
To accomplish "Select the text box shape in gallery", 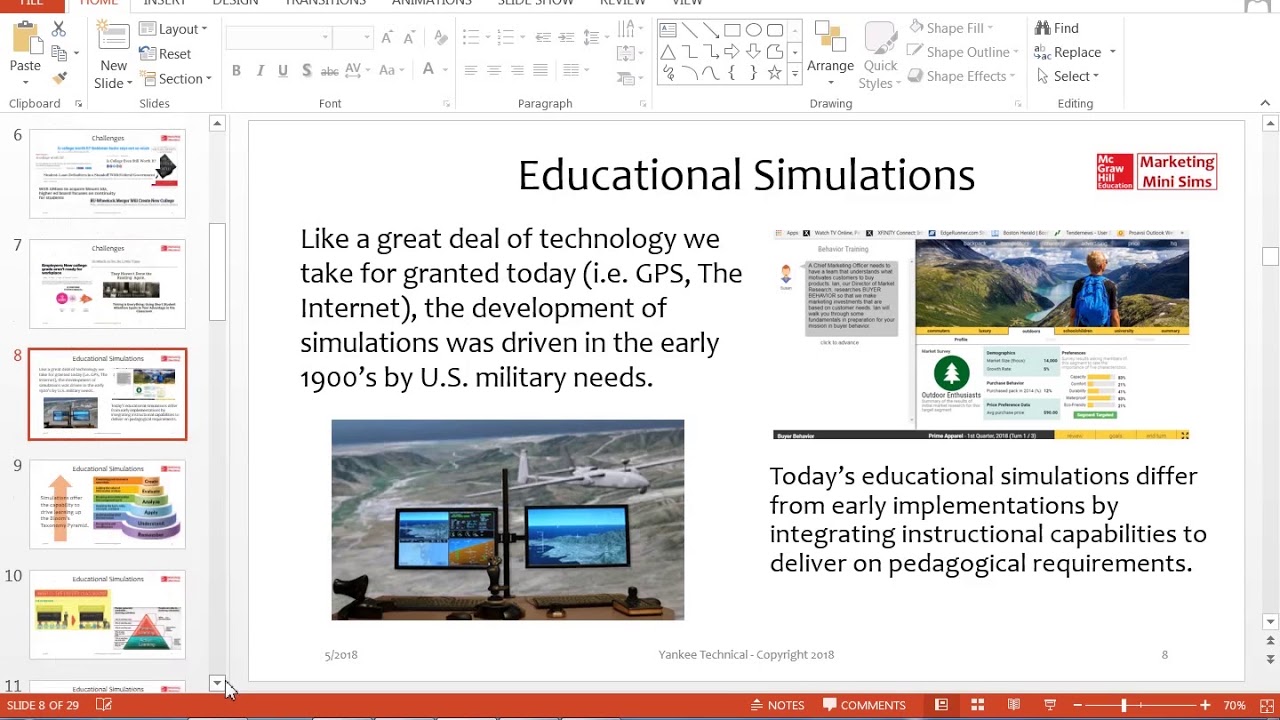I will 668,30.
